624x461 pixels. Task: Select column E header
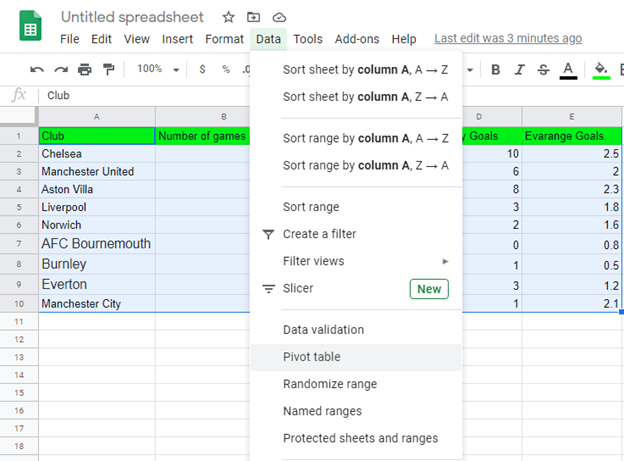coord(571,117)
